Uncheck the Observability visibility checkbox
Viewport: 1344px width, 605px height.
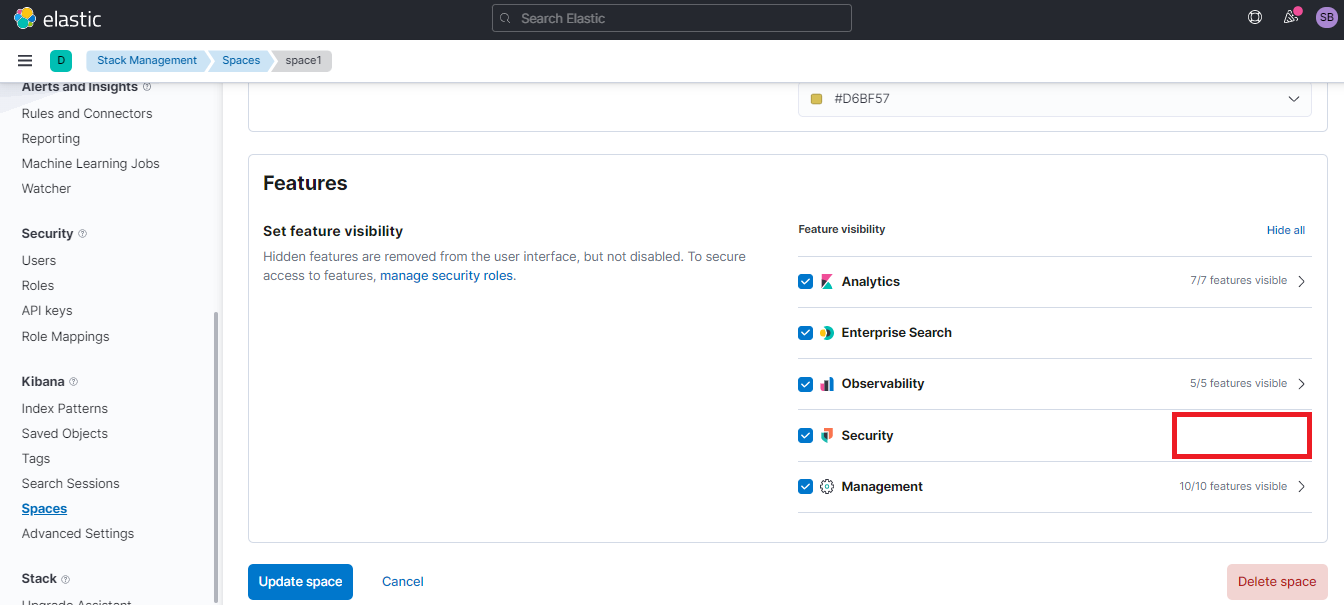(x=805, y=384)
